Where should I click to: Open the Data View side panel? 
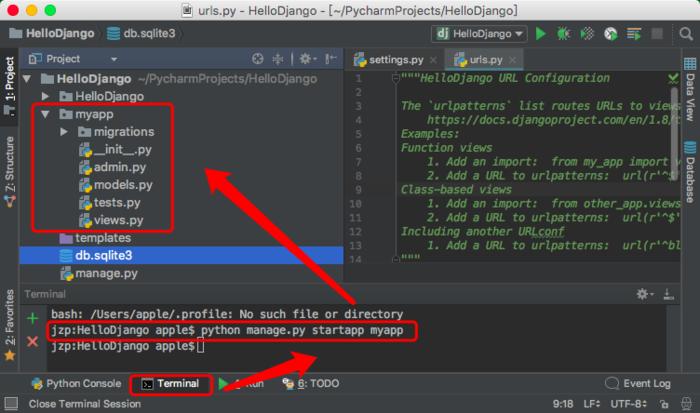click(690, 89)
